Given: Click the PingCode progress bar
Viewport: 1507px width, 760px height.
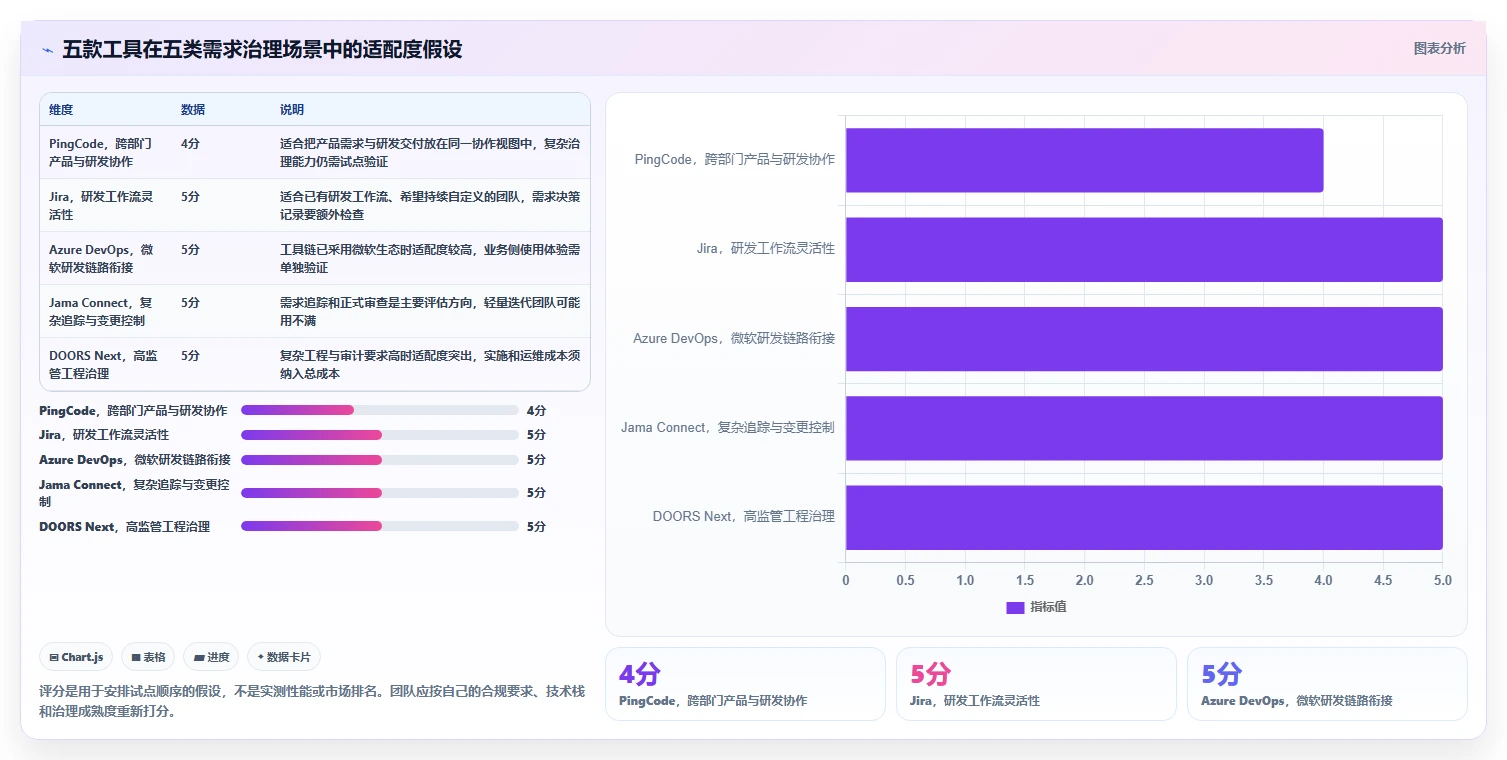Looking at the screenshot, I should pos(380,410).
